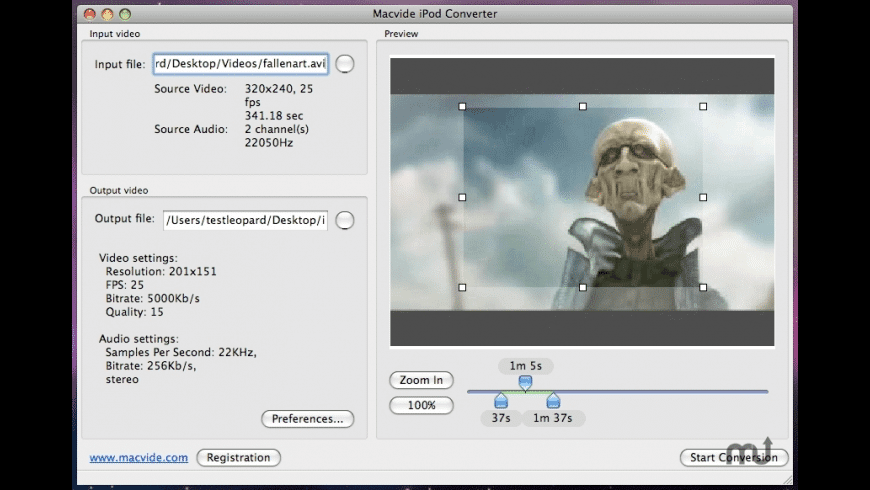The width and height of the screenshot is (870, 490).
Task: Click the '341.18 sec' duration text
Action: tap(274, 116)
